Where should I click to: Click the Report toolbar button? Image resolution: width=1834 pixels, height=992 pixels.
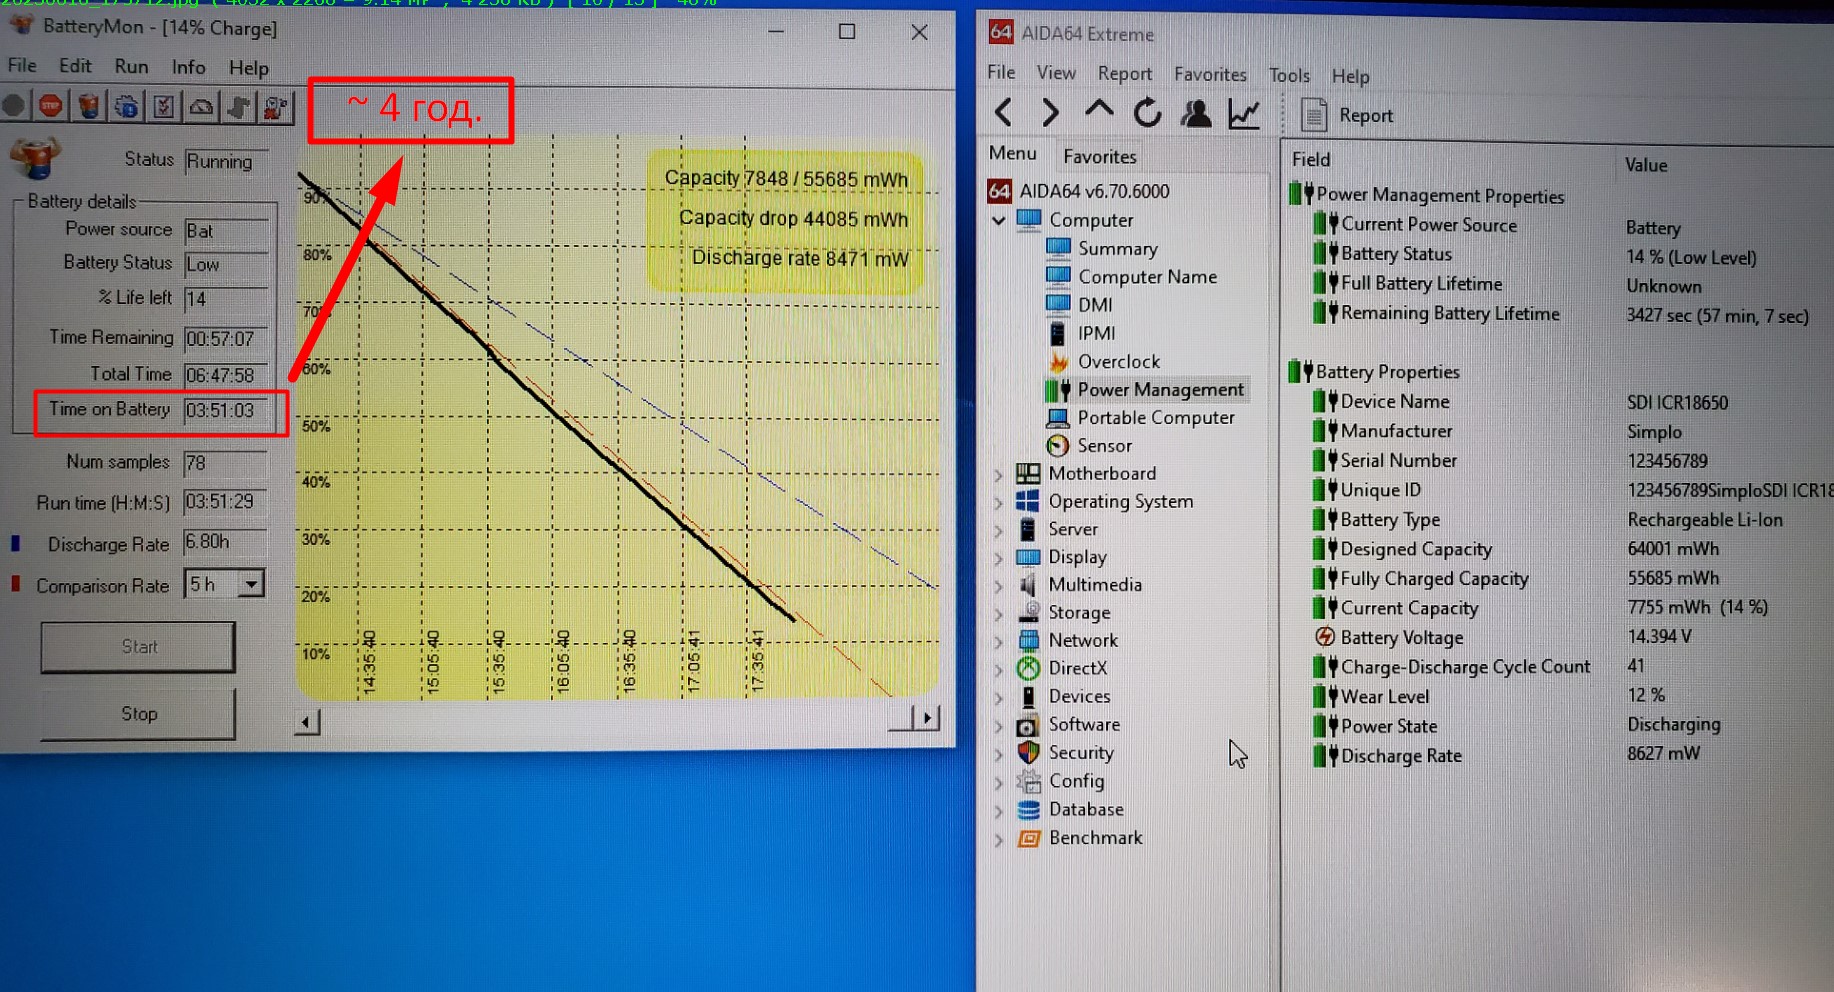coord(1346,115)
